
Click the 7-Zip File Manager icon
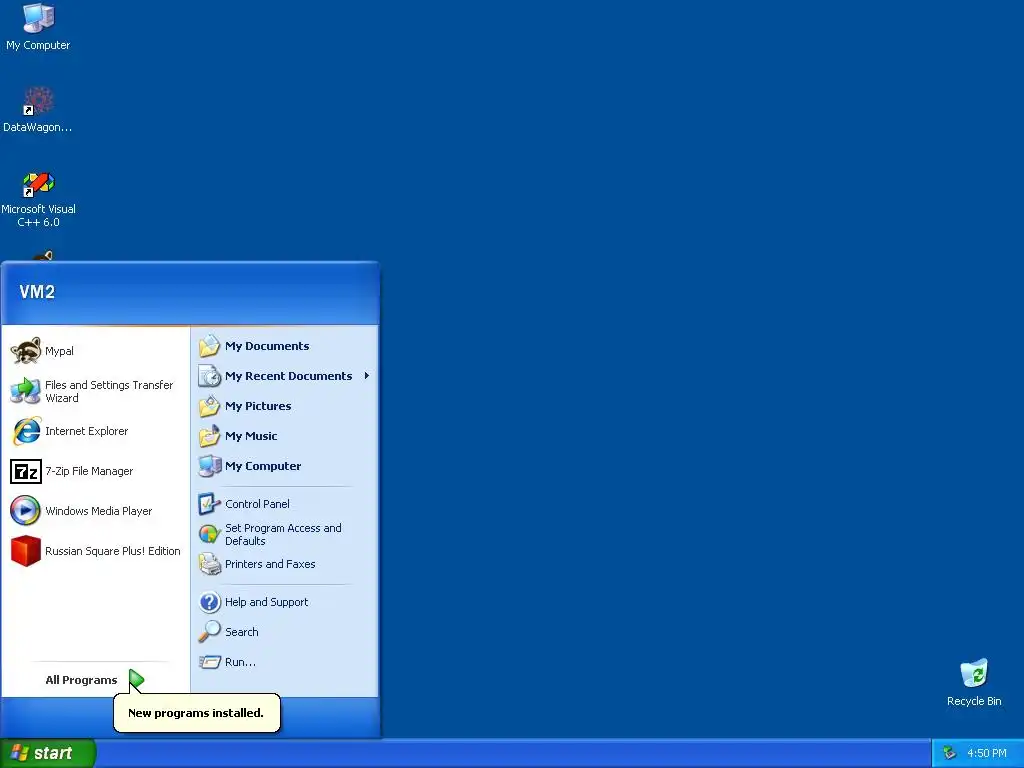25,471
